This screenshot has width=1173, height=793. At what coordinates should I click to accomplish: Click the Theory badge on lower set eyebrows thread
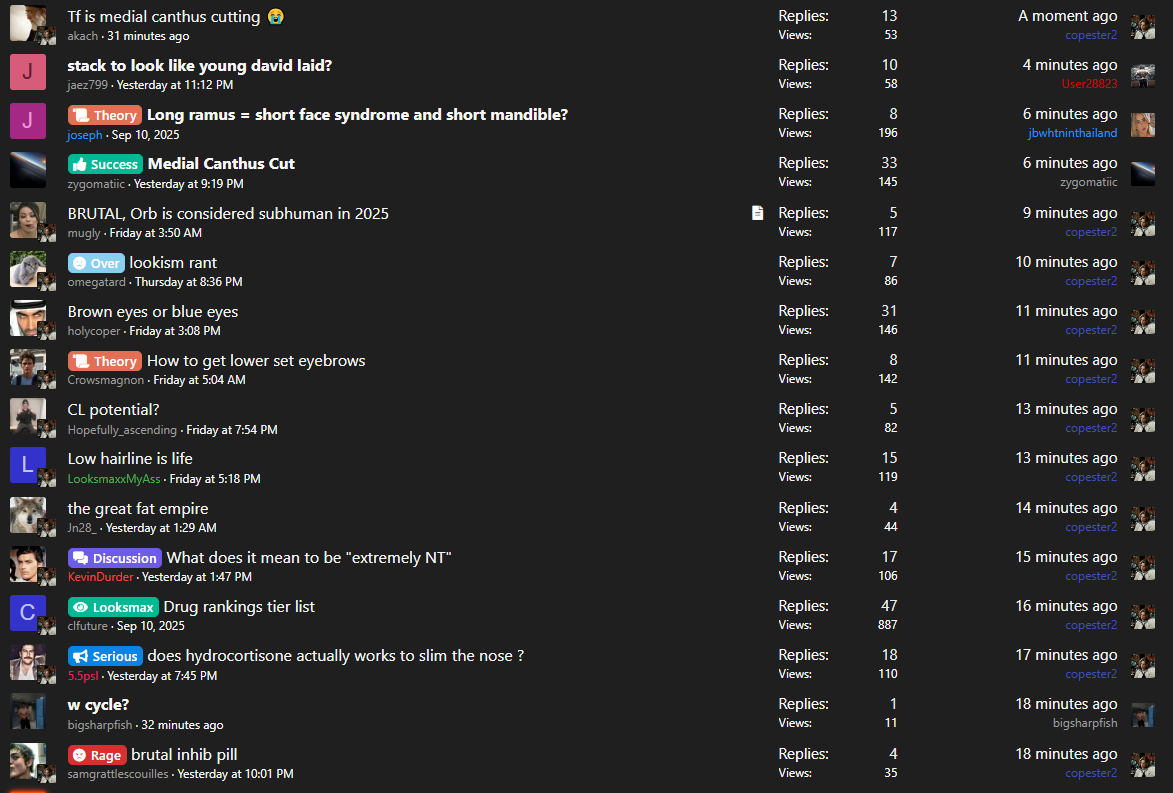(105, 361)
